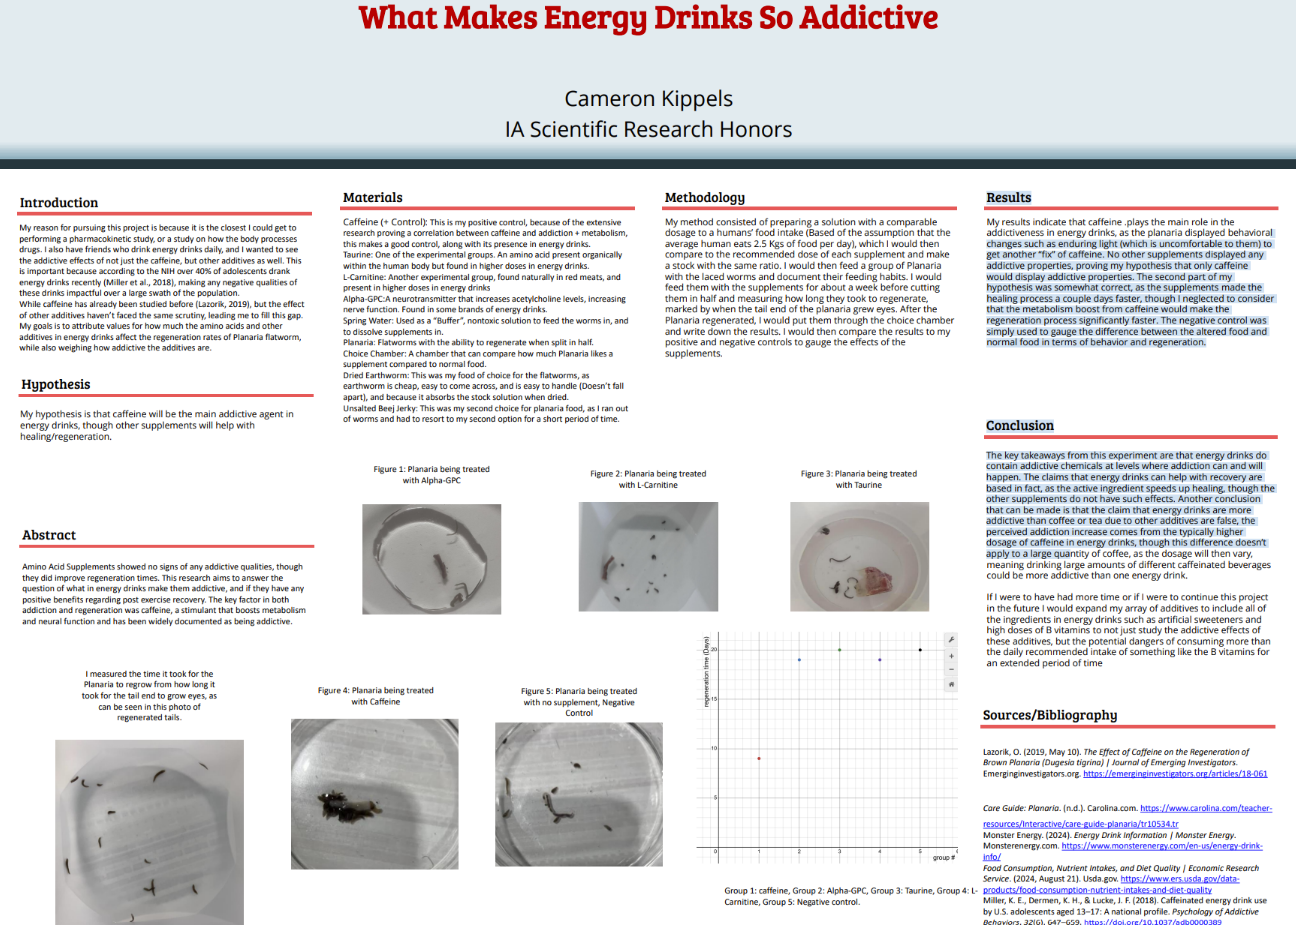Screen dimensions: 1296x925
Task: Click the 'My hypothesis is that caffeine' paragraph
Action: (157, 425)
